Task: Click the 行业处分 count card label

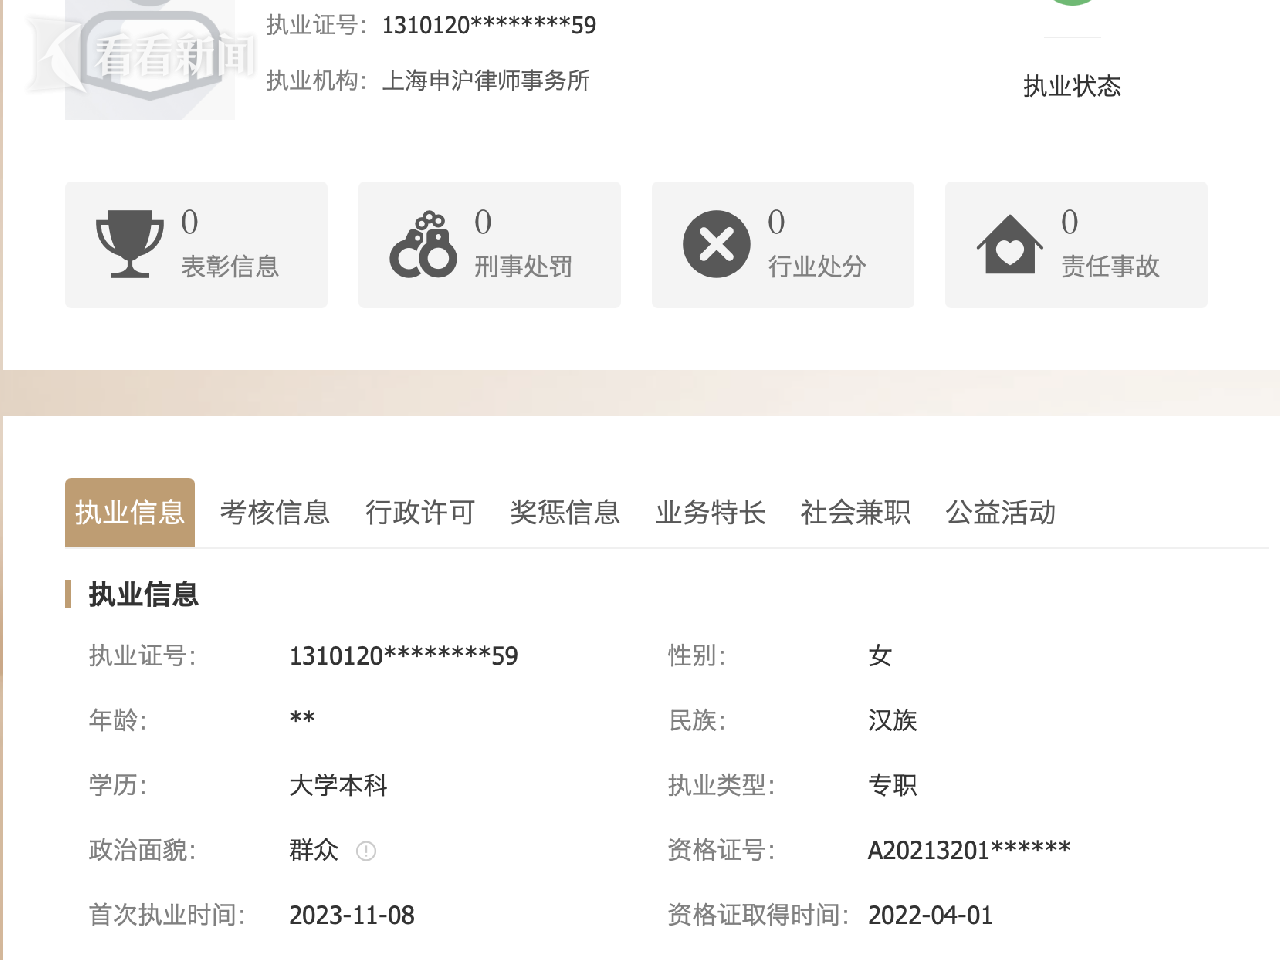Action: click(x=816, y=267)
